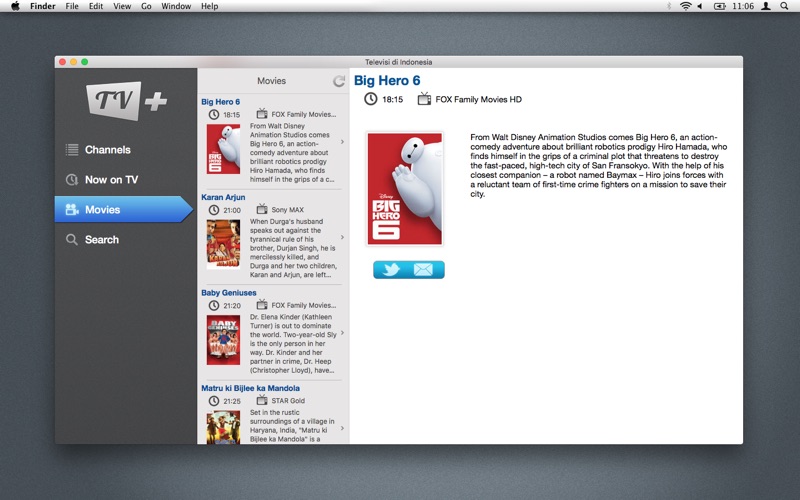Click the Movies camera icon in sidebar

(x=72, y=209)
